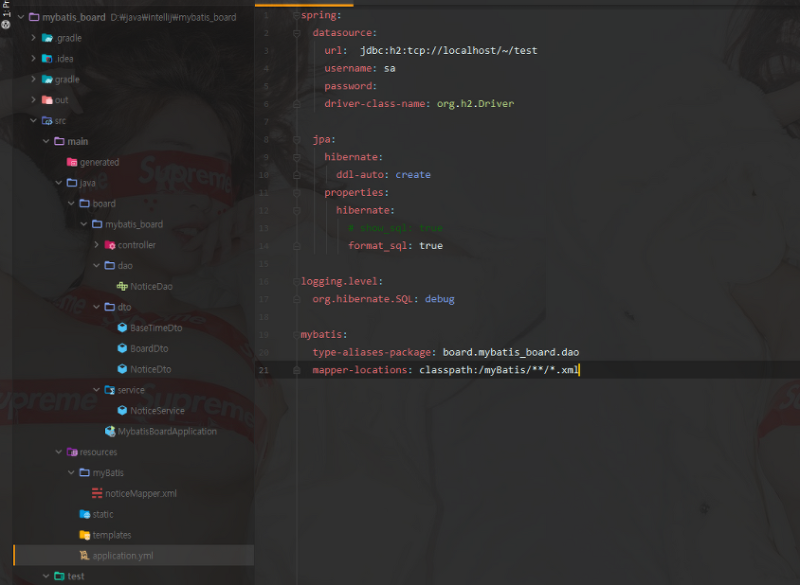Click the BoardDto class icon
This screenshot has height=585, width=800.
point(122,349)
